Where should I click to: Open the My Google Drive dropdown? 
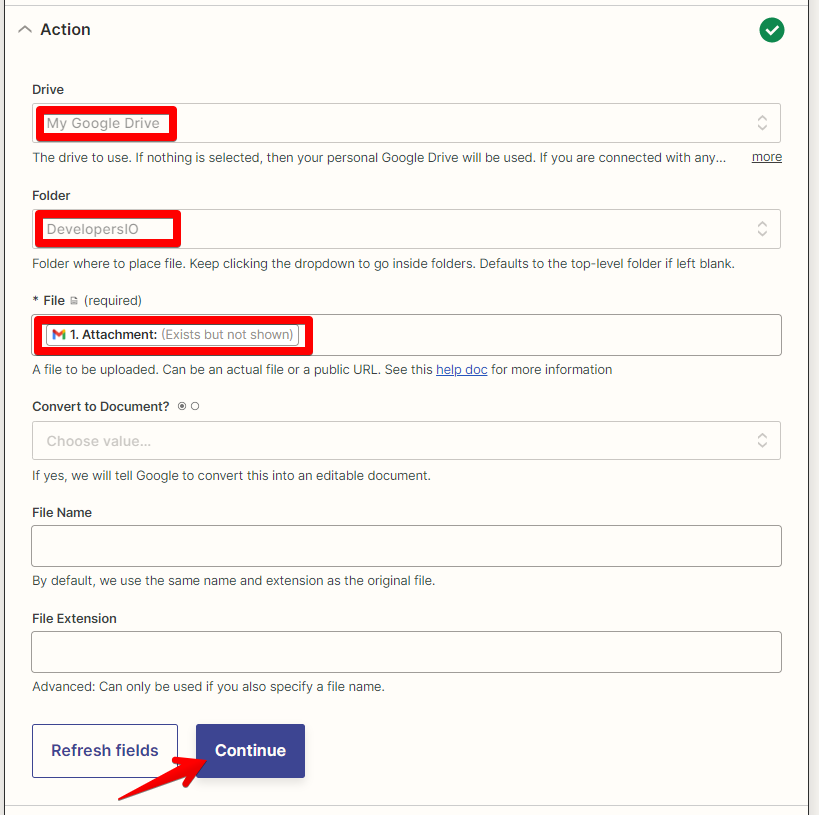(400, 122)
